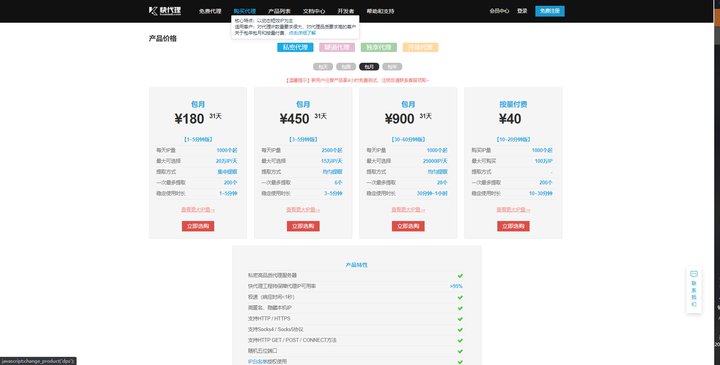720x365 pixels.
Task: Choose the 包天 billing period pill
Action: click(x=323, y=67)
